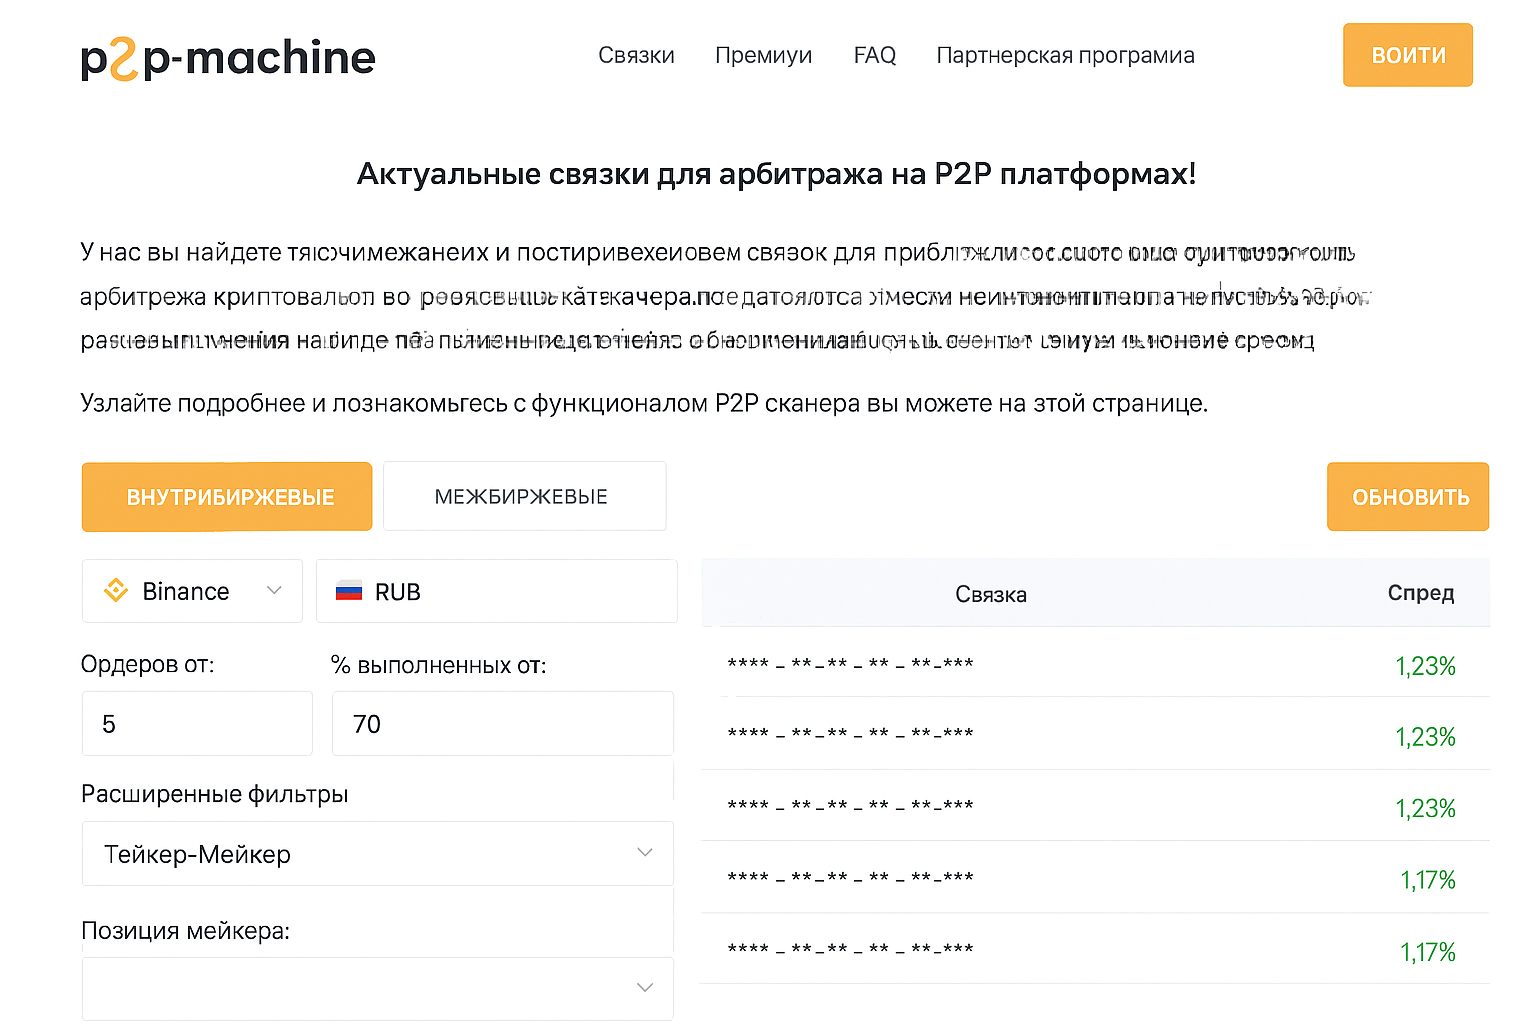Expand the Тейкер-Мейкер dropdown

tap(377, 853)
